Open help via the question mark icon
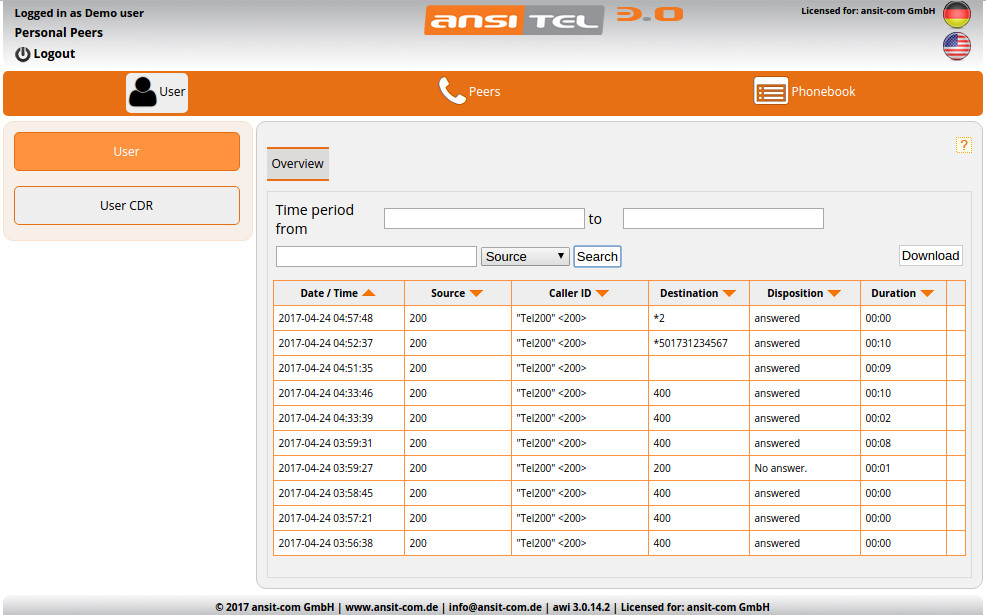The height and width of the screenshot is (615, 986). 964,145
